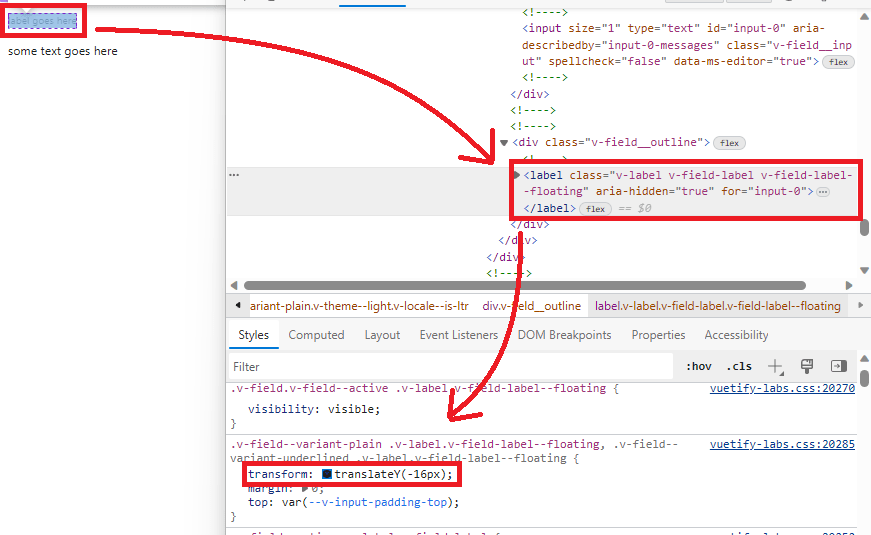Toggle flex badge on input element
The width and height of the screenshot is (871, 535).
click(838, 62)
